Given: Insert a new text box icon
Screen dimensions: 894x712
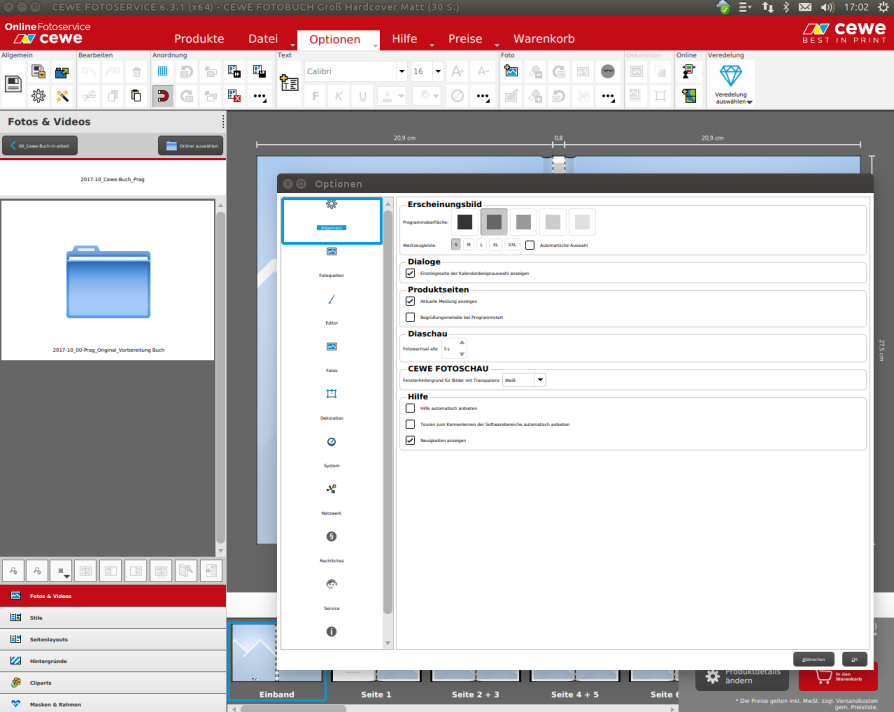Looking at the screenshot, I should [x=289, y=84].
